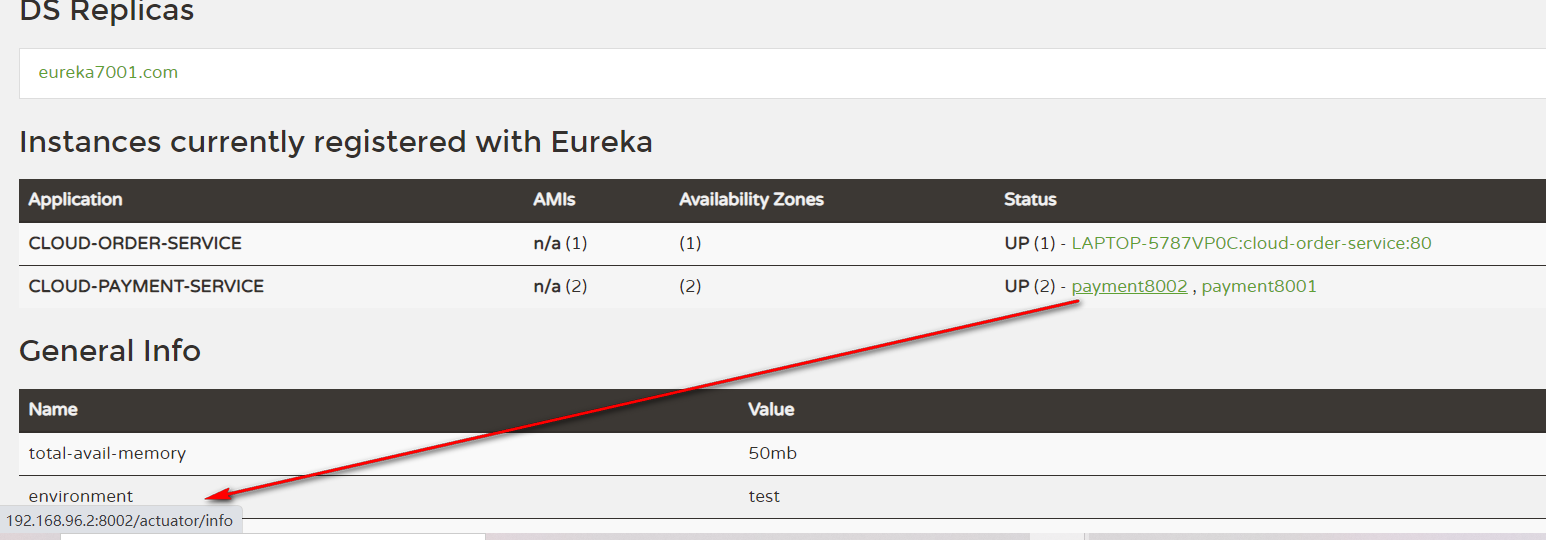The height and width of the screenshot is (540, 1546).
Task: Click the Instances currently registered with Eureka heading
Action: 336,142
